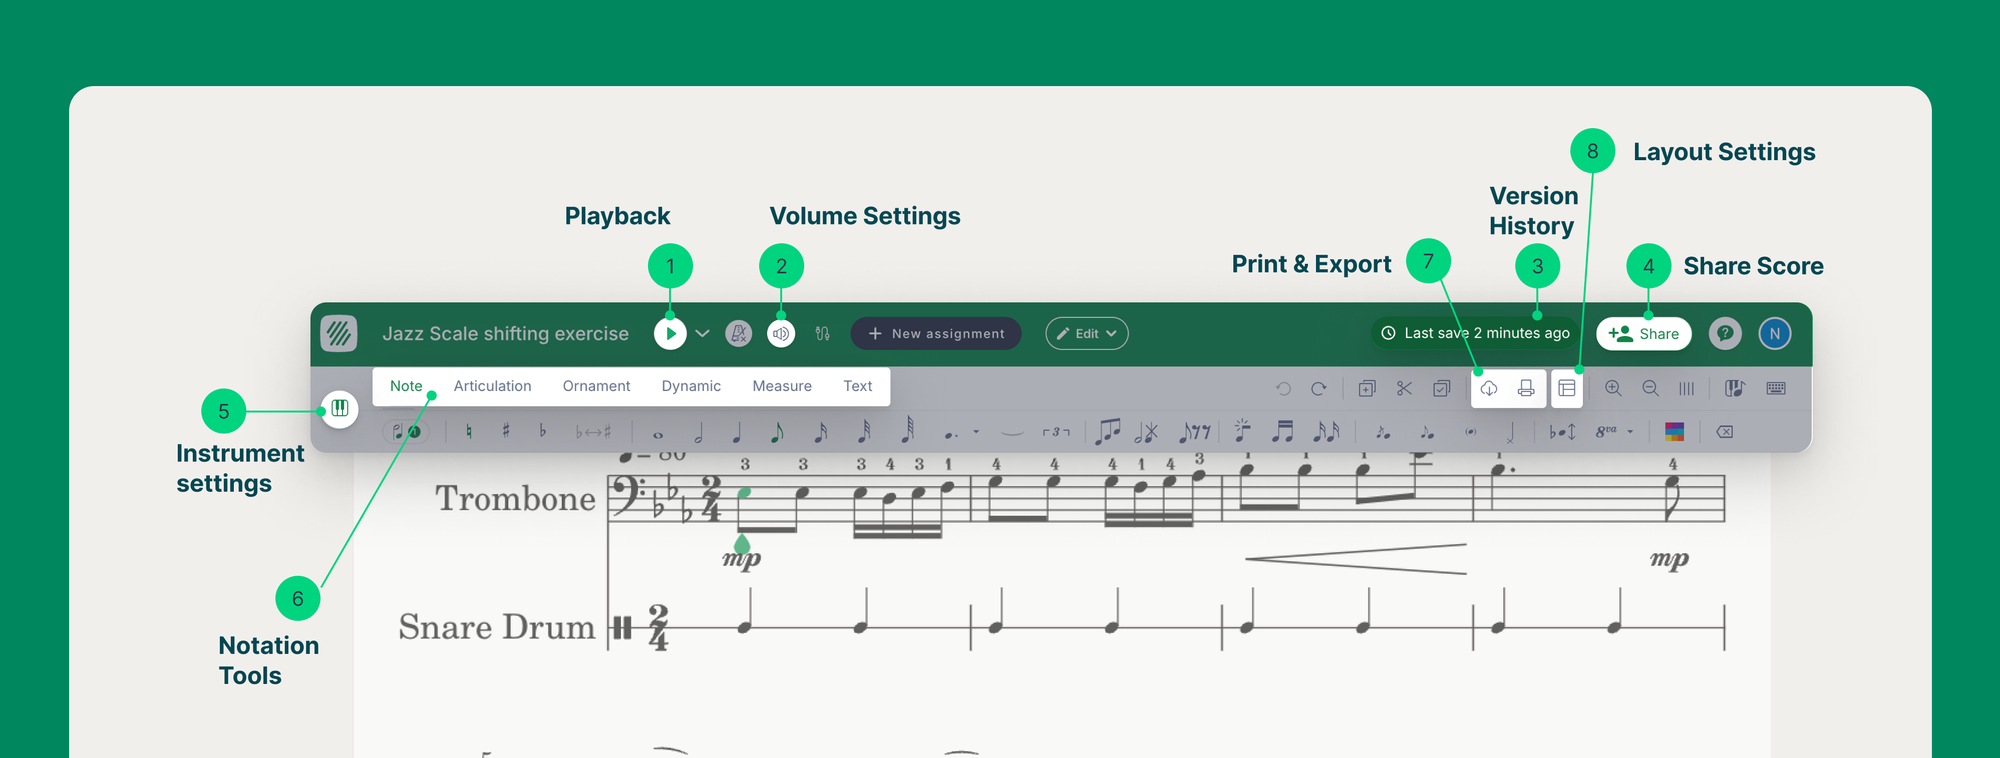2000x758 pixels.
Task: Click the Share button
Action: (1644, 334)
